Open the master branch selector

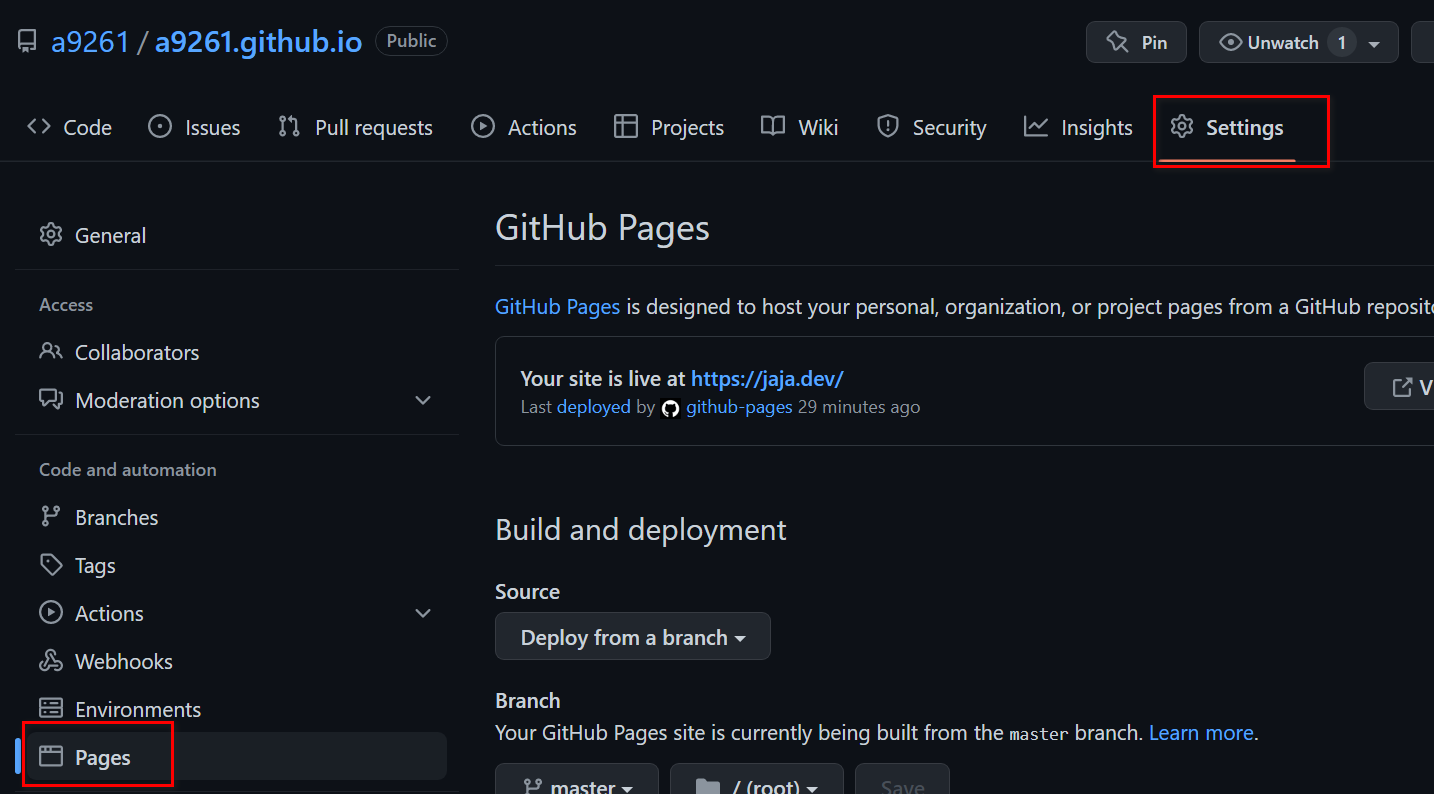point(577,786)
